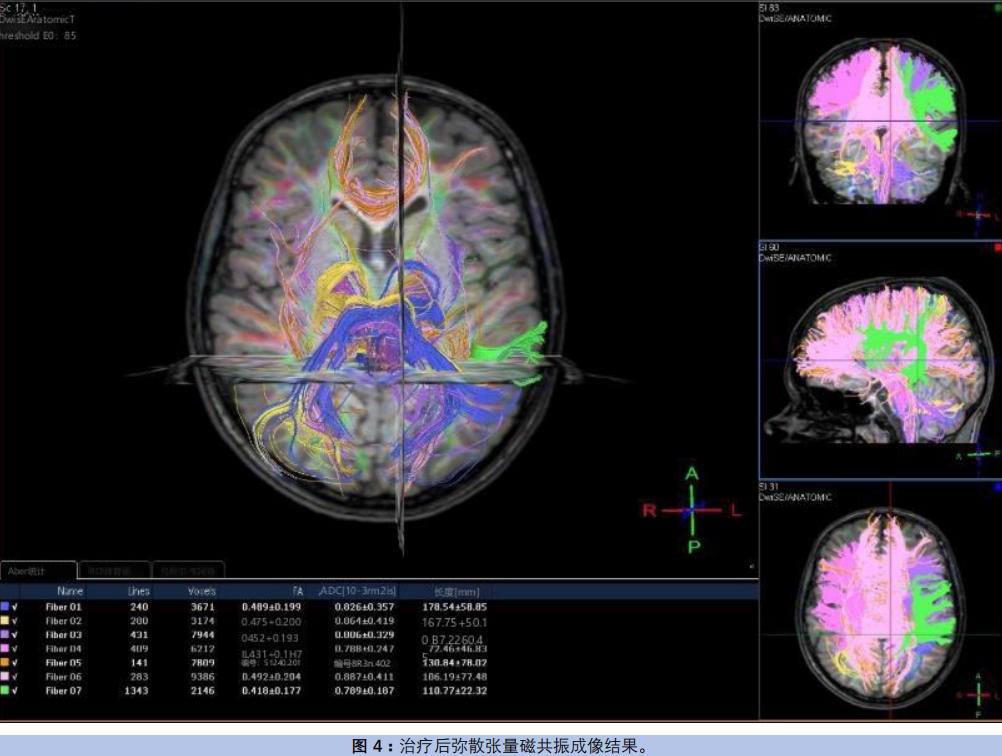Click the large A/P/R/L orientation compass

[692, 510]
